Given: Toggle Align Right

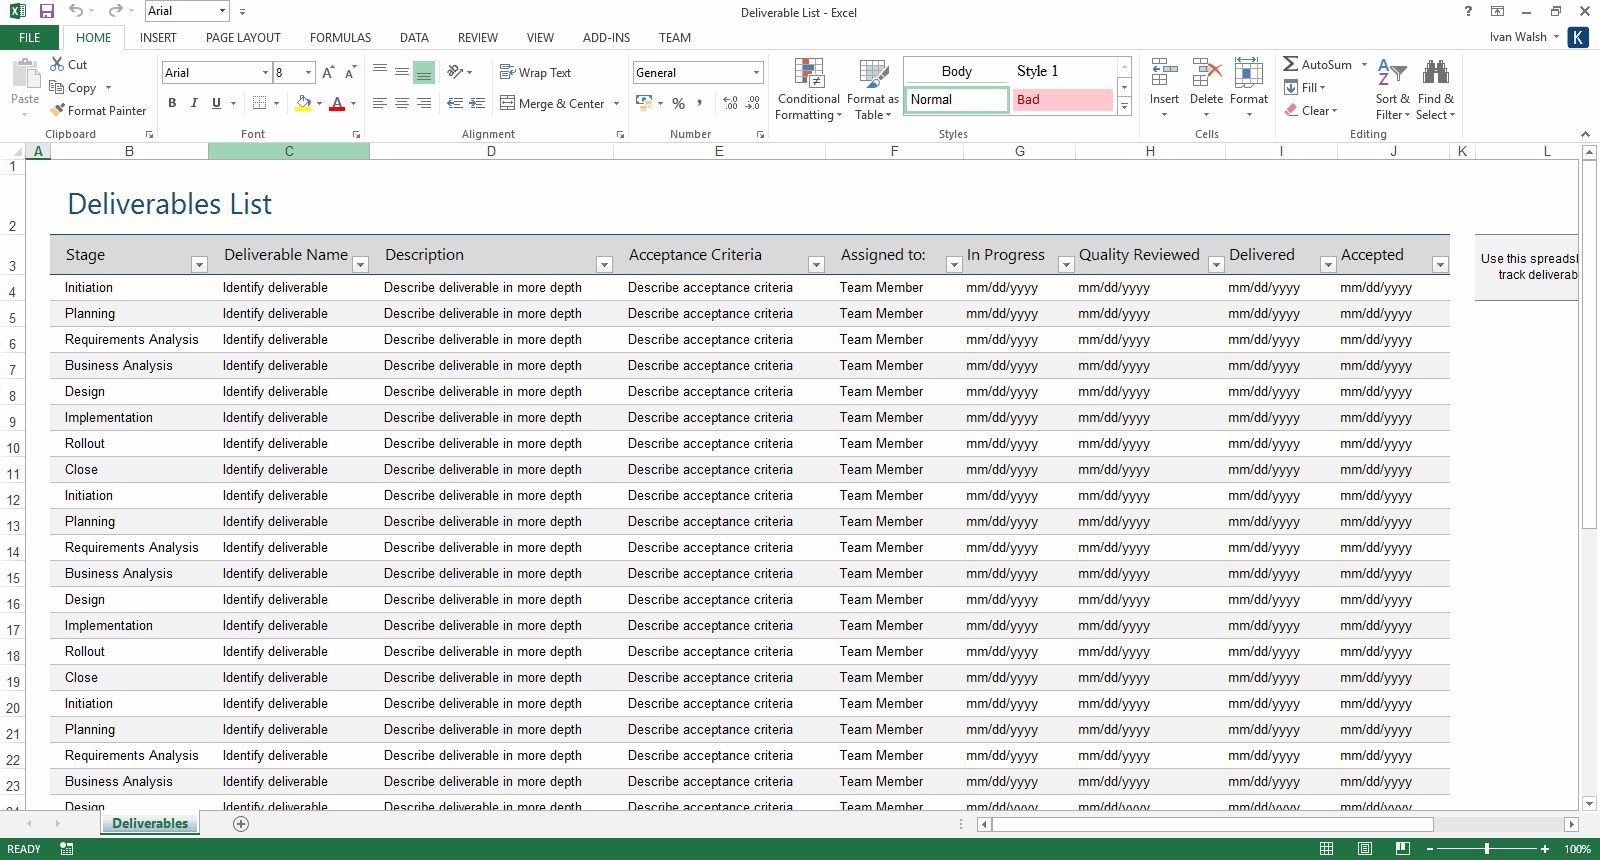Looking at the screenshot, I should (x=424, y=103).
